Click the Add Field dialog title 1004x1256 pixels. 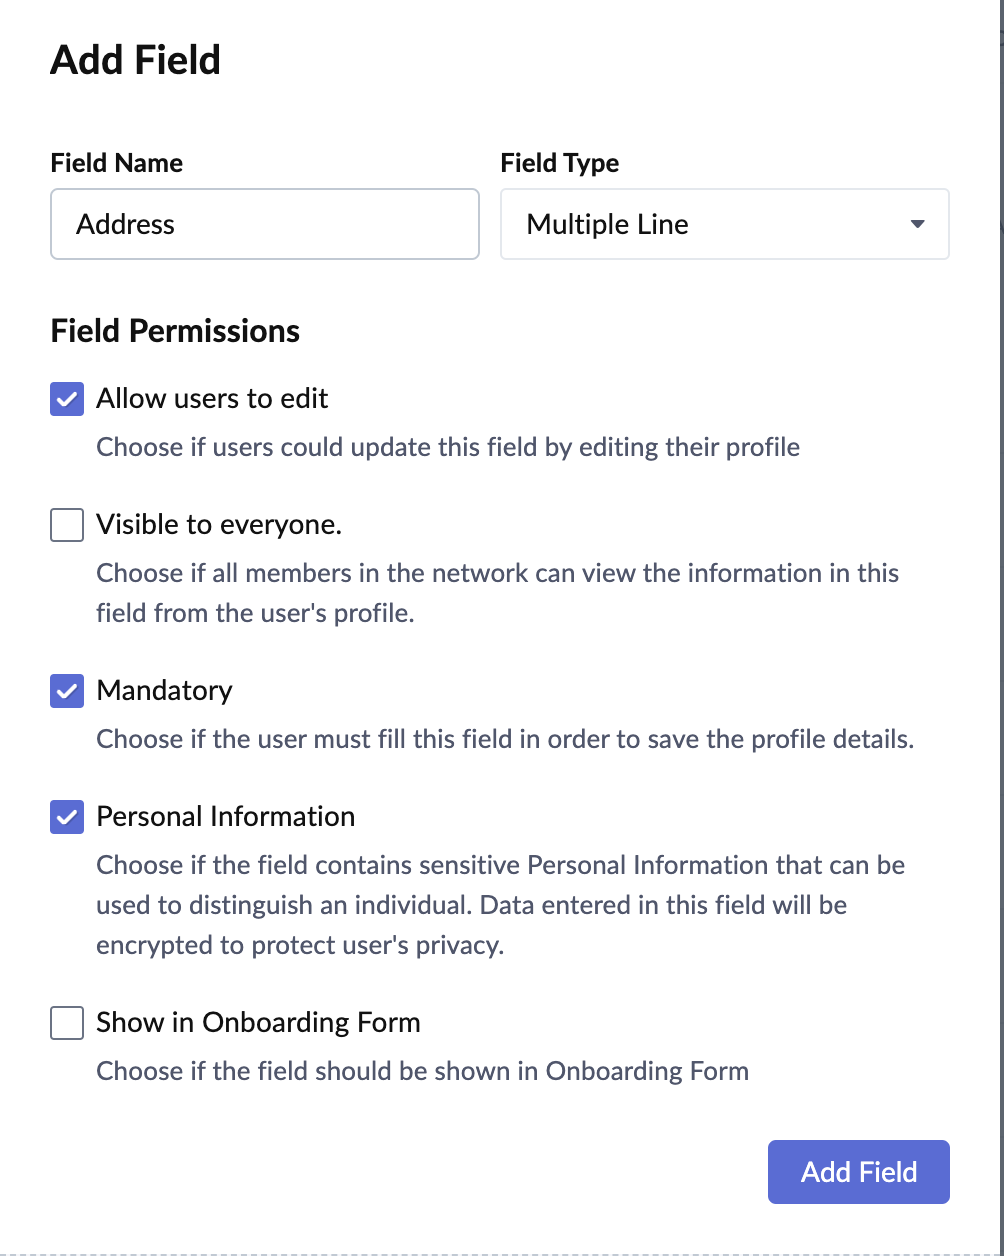coord(135,60)
